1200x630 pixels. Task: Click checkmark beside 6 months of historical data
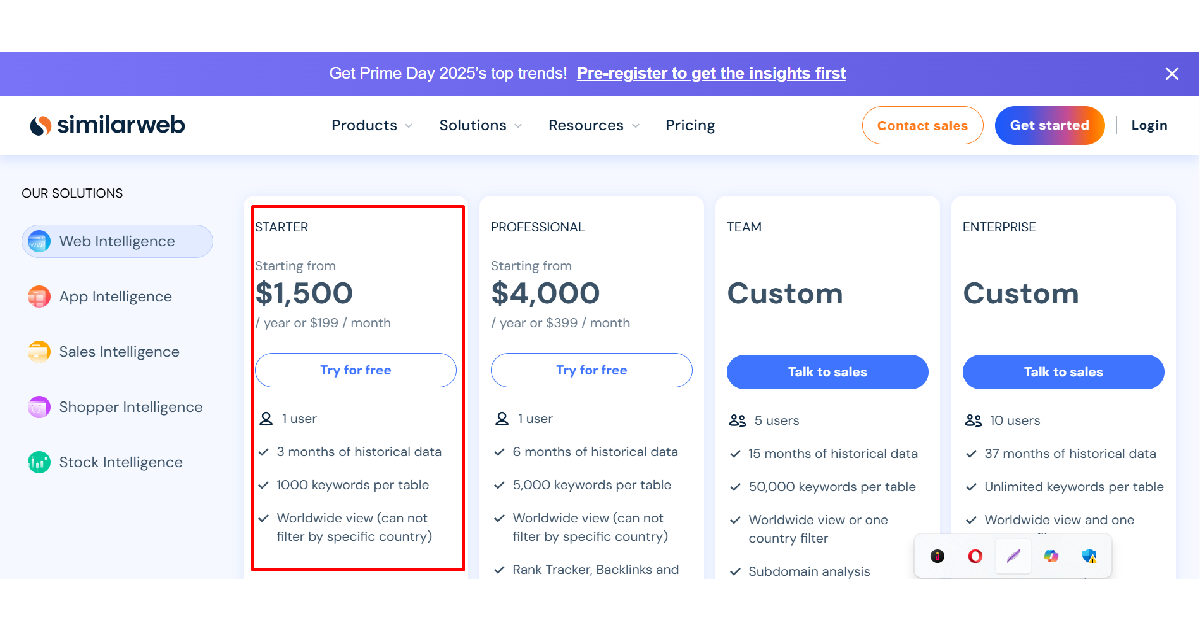point(500,452)
